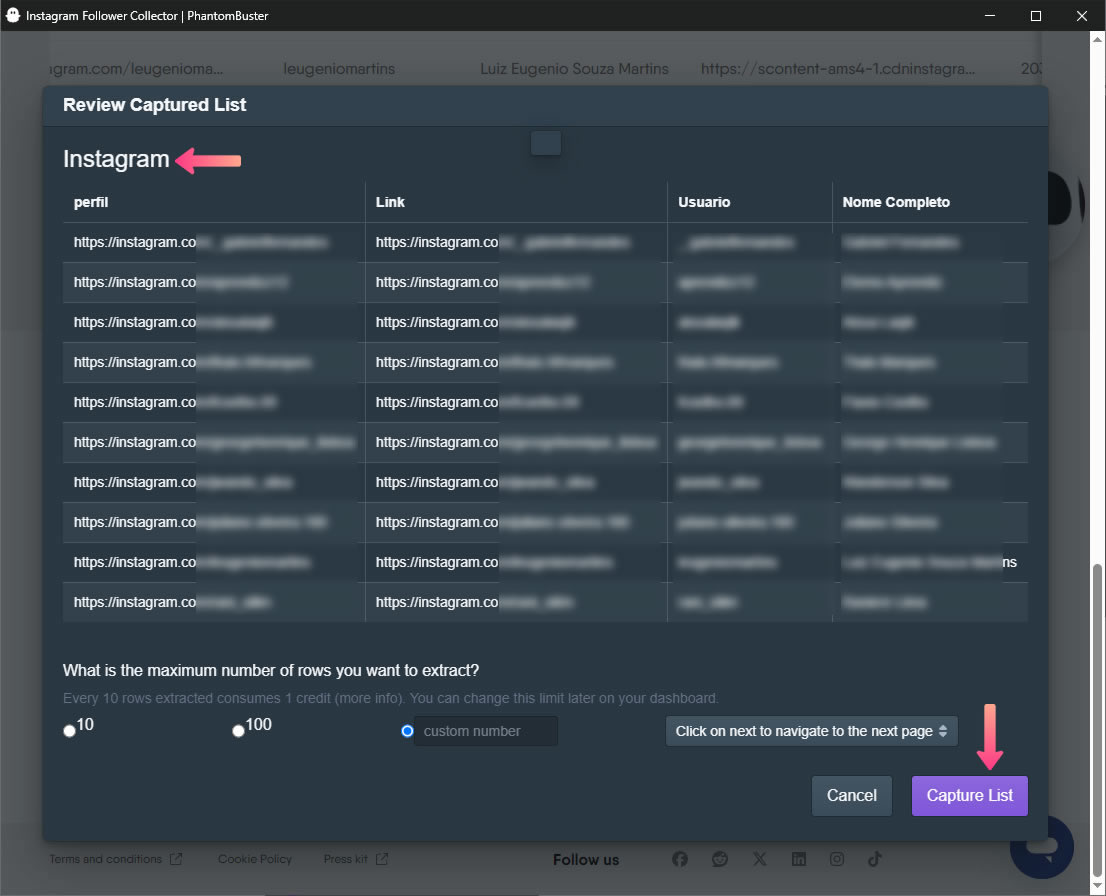
Task: Click the PhantomBuster ghost icon in title bar
Action: coord(13,15)
